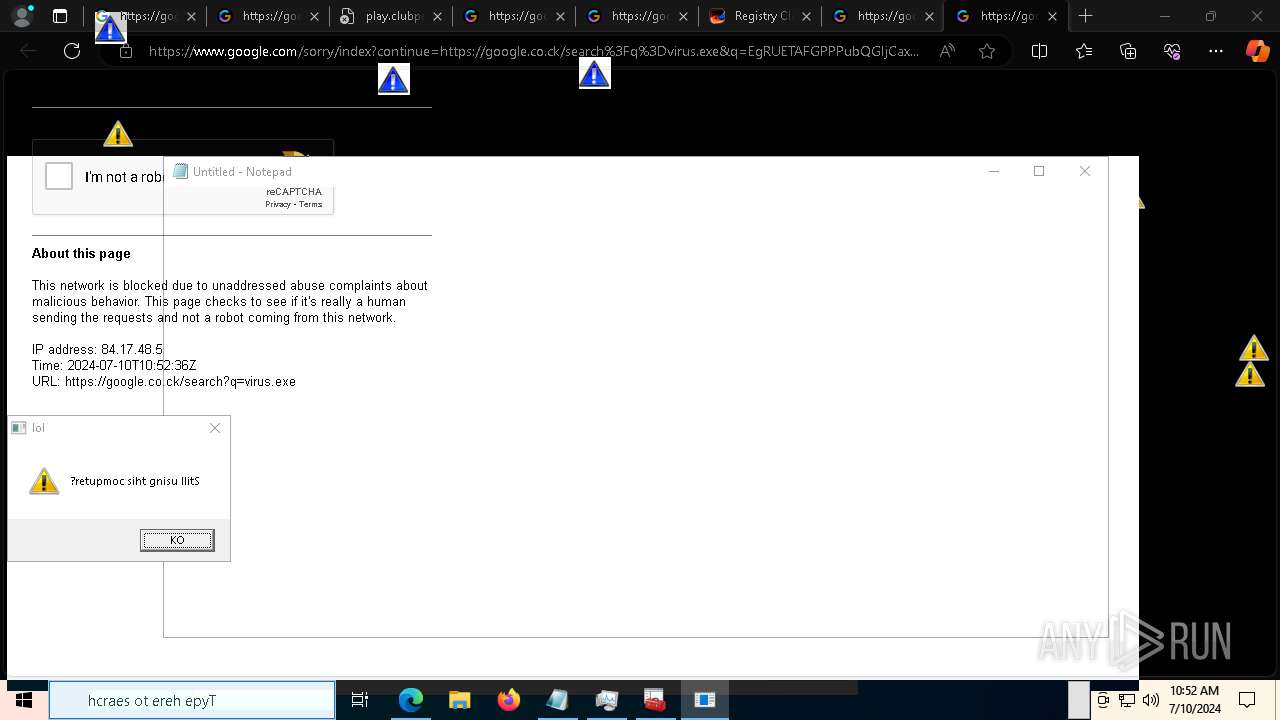This screenshot has width=1280, height=720.
Task: Maximize the Notepad window
Action: coord(1039,171)
